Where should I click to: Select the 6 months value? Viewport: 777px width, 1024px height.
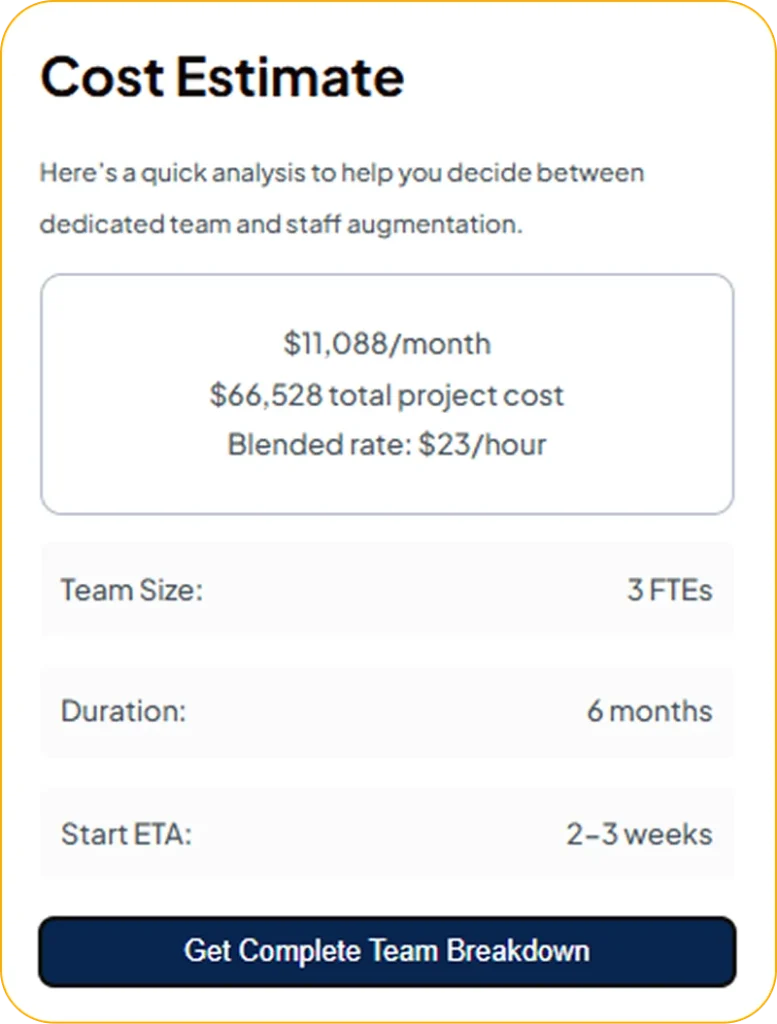pyautogui.click(x=649, y=712)
